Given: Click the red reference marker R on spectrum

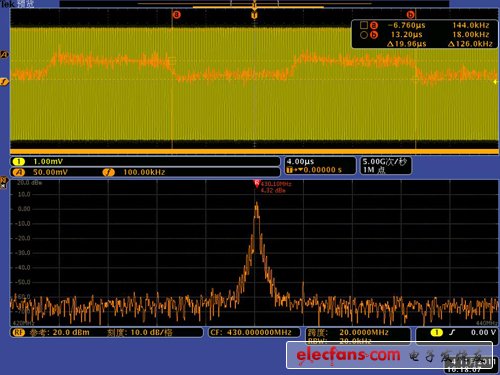Looking at the screenshot, I should click(x=257, y=183).
